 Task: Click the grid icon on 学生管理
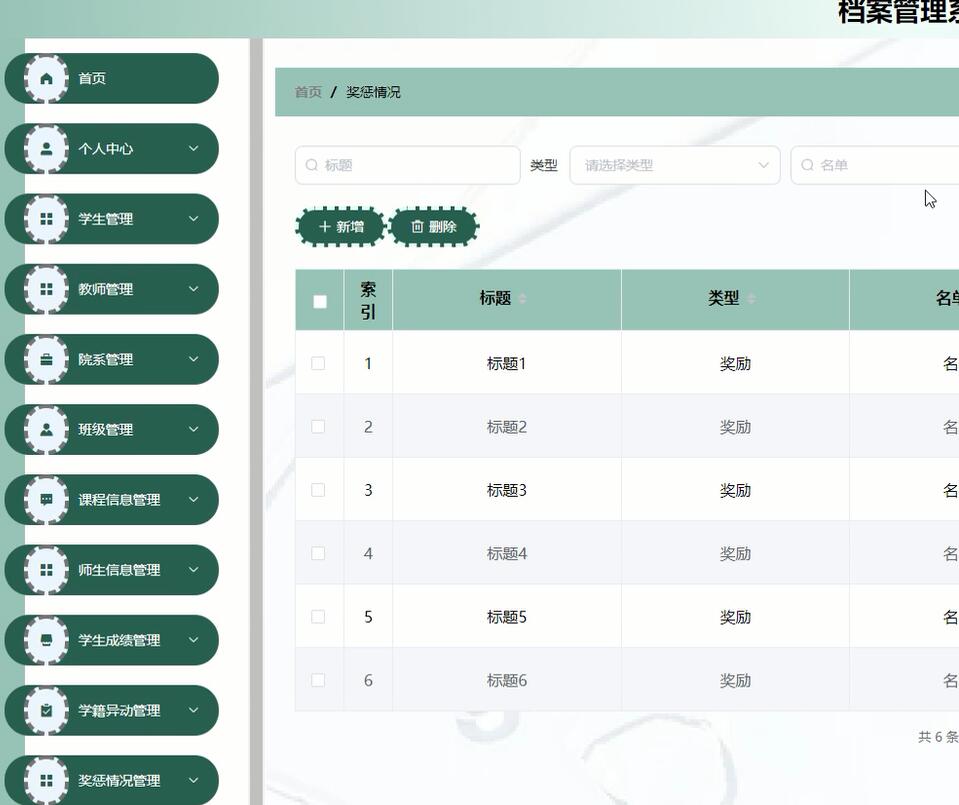(x=45, y=218)
